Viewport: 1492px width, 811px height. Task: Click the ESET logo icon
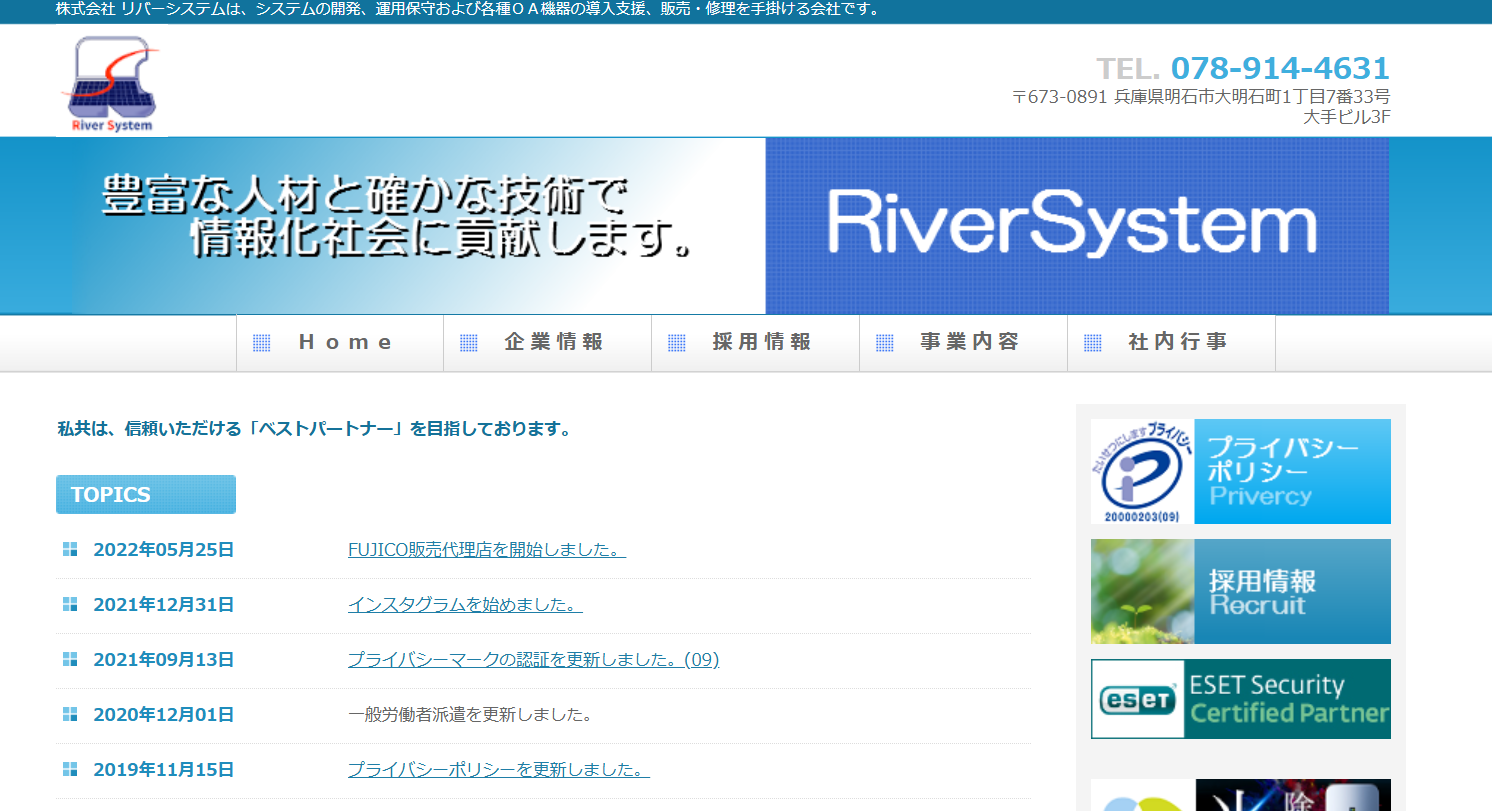(1137, 699)
